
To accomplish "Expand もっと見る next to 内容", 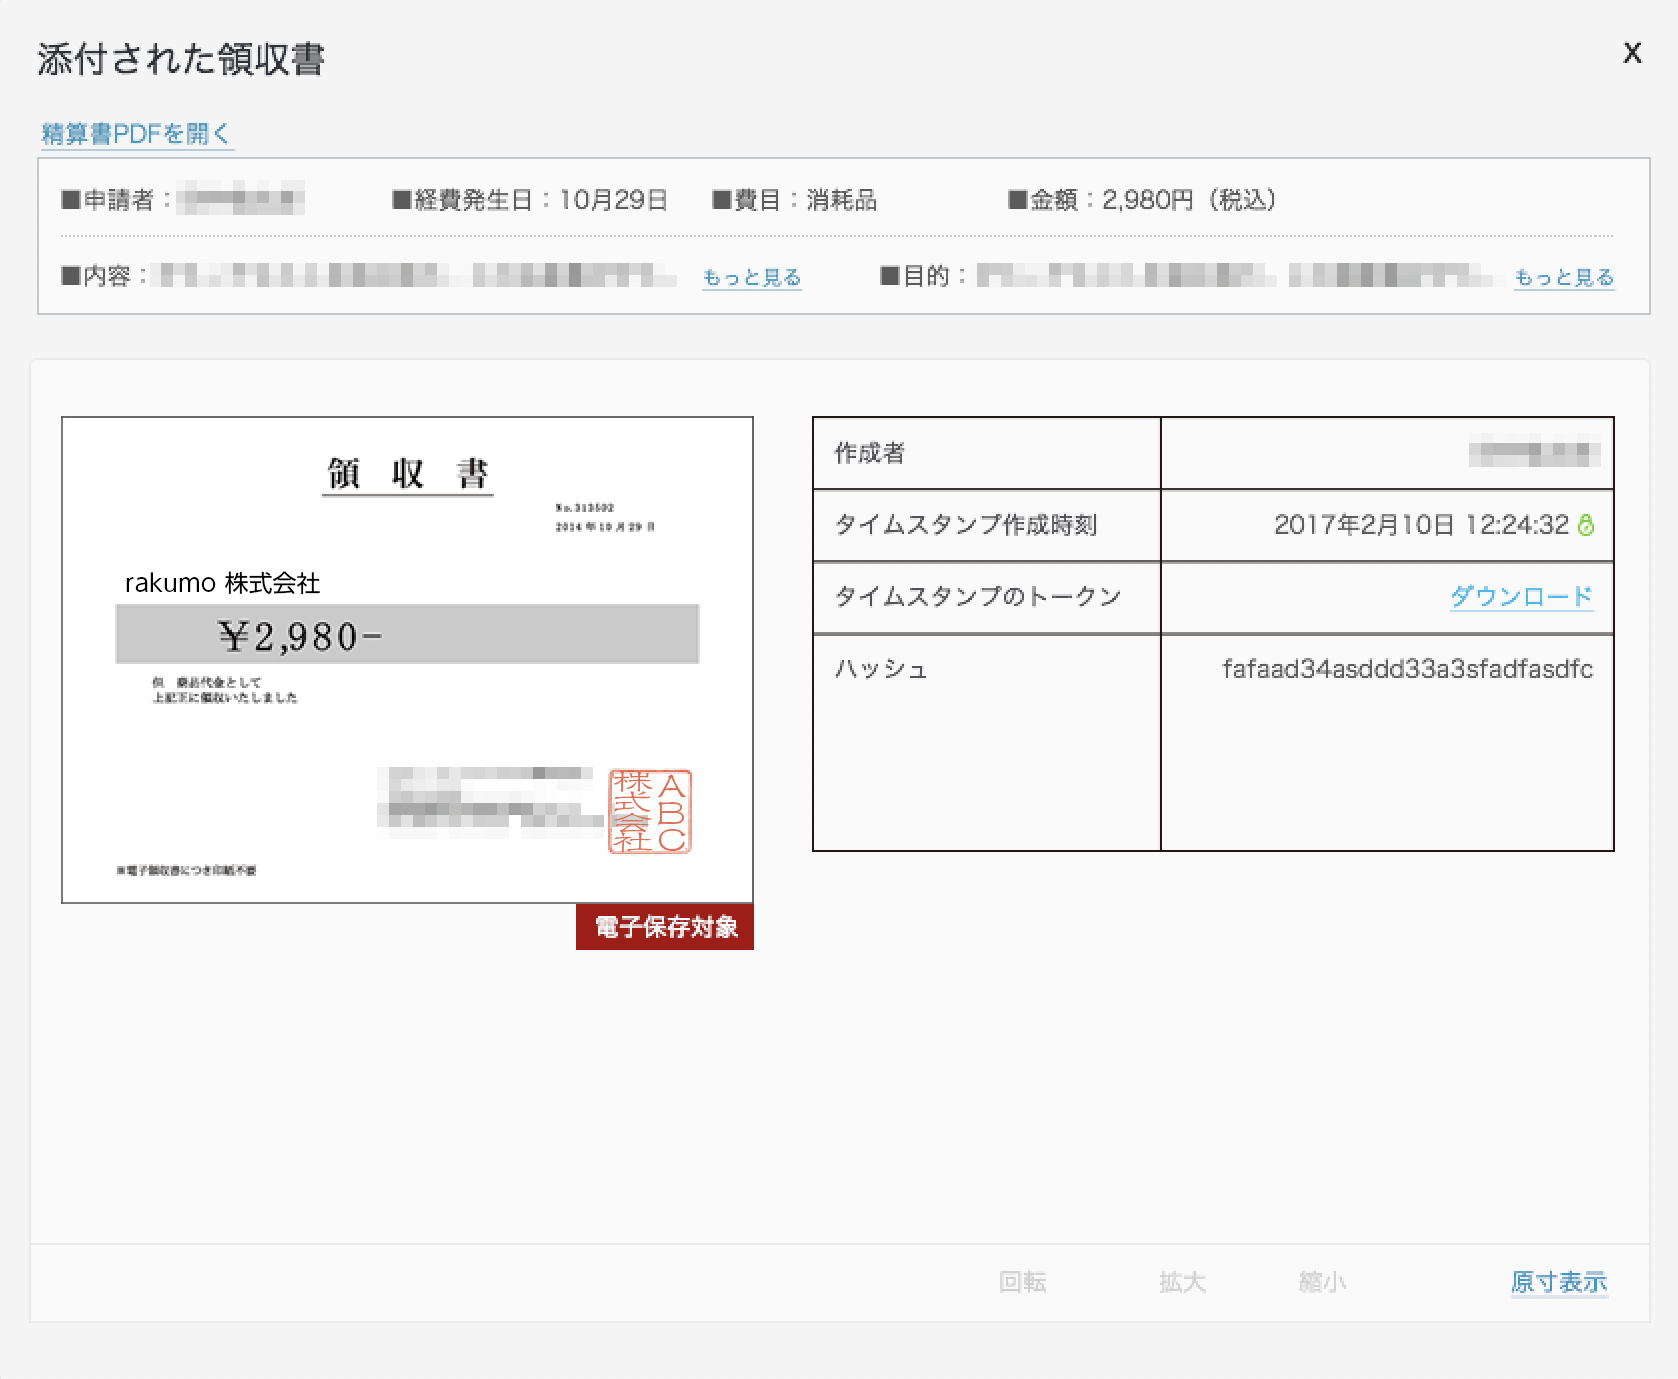I will click(751, 277).
